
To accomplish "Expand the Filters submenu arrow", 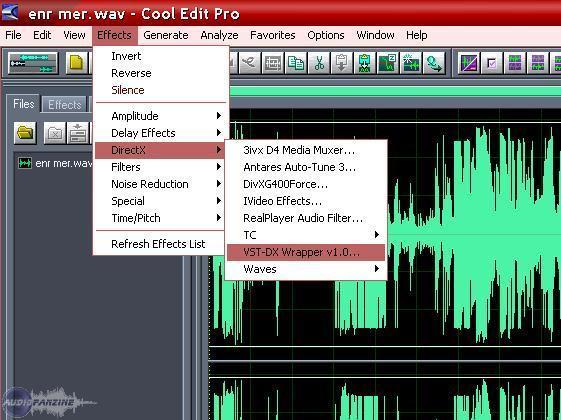I will (219, 167).
